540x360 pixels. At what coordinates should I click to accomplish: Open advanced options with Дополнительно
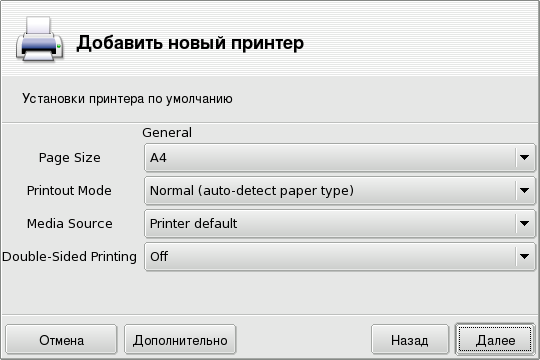(x=180, y=340)
